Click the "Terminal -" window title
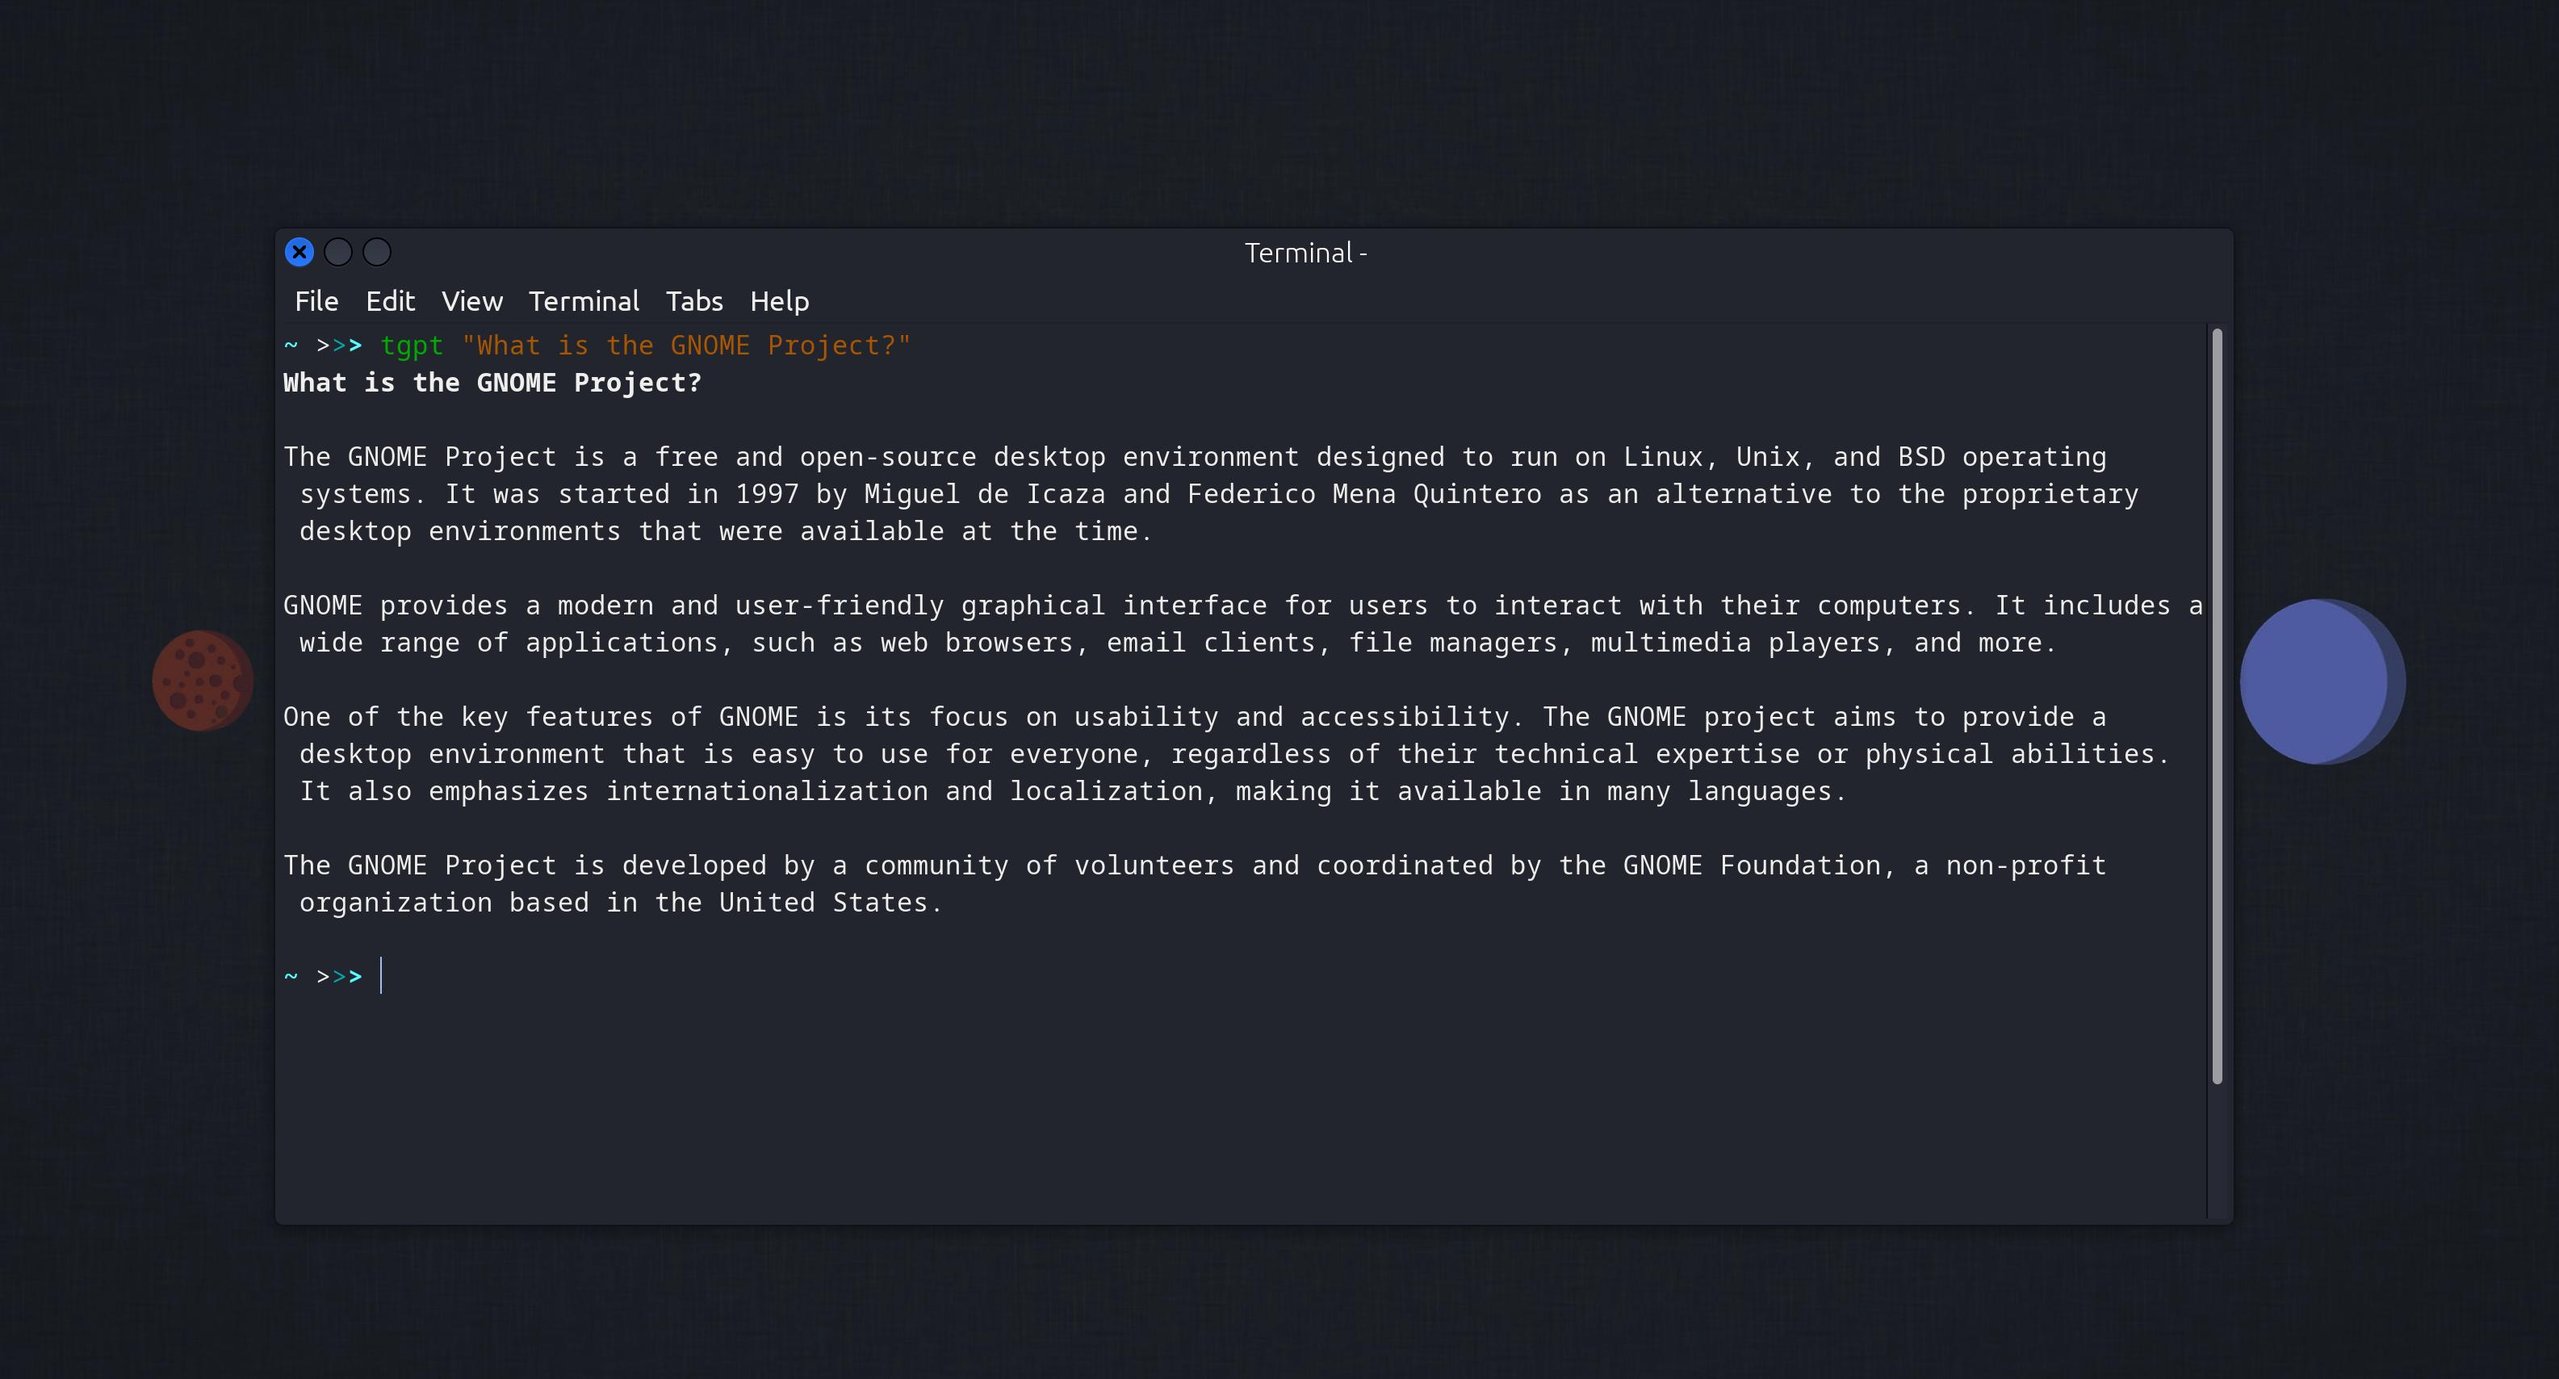 1305,253
